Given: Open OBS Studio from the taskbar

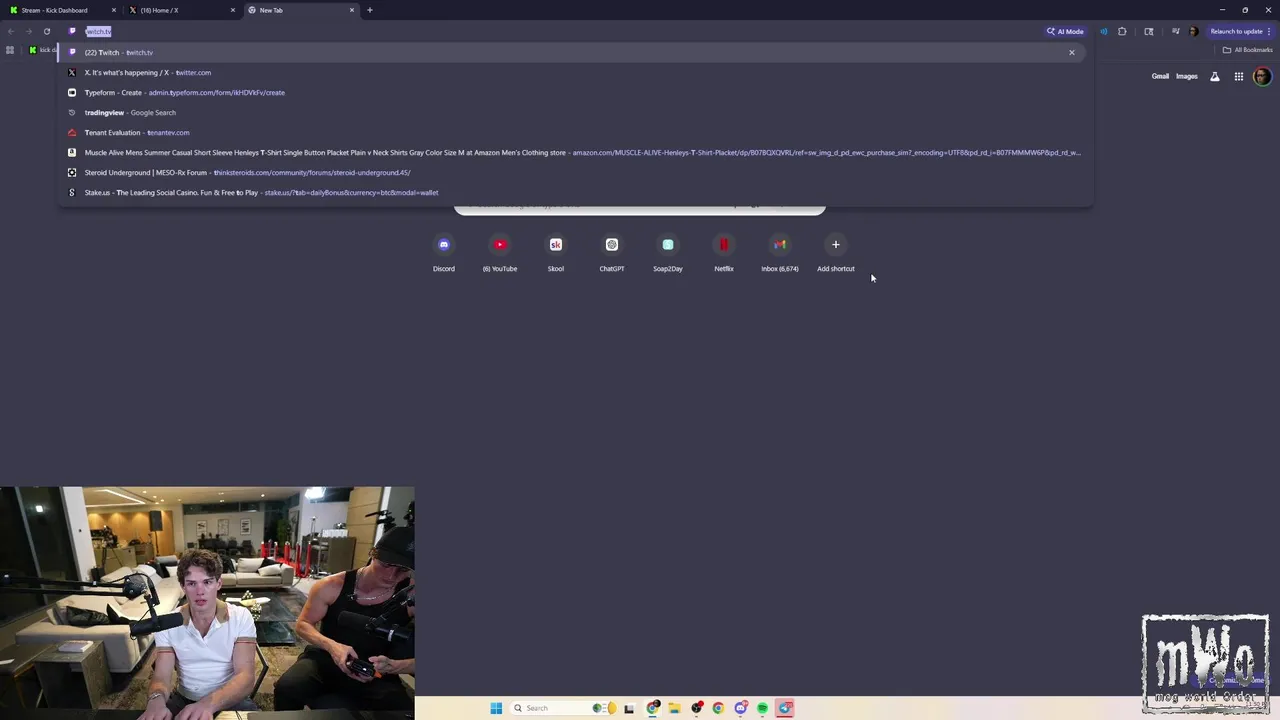Looking at the screenshot, I should [x=697, y=708].
